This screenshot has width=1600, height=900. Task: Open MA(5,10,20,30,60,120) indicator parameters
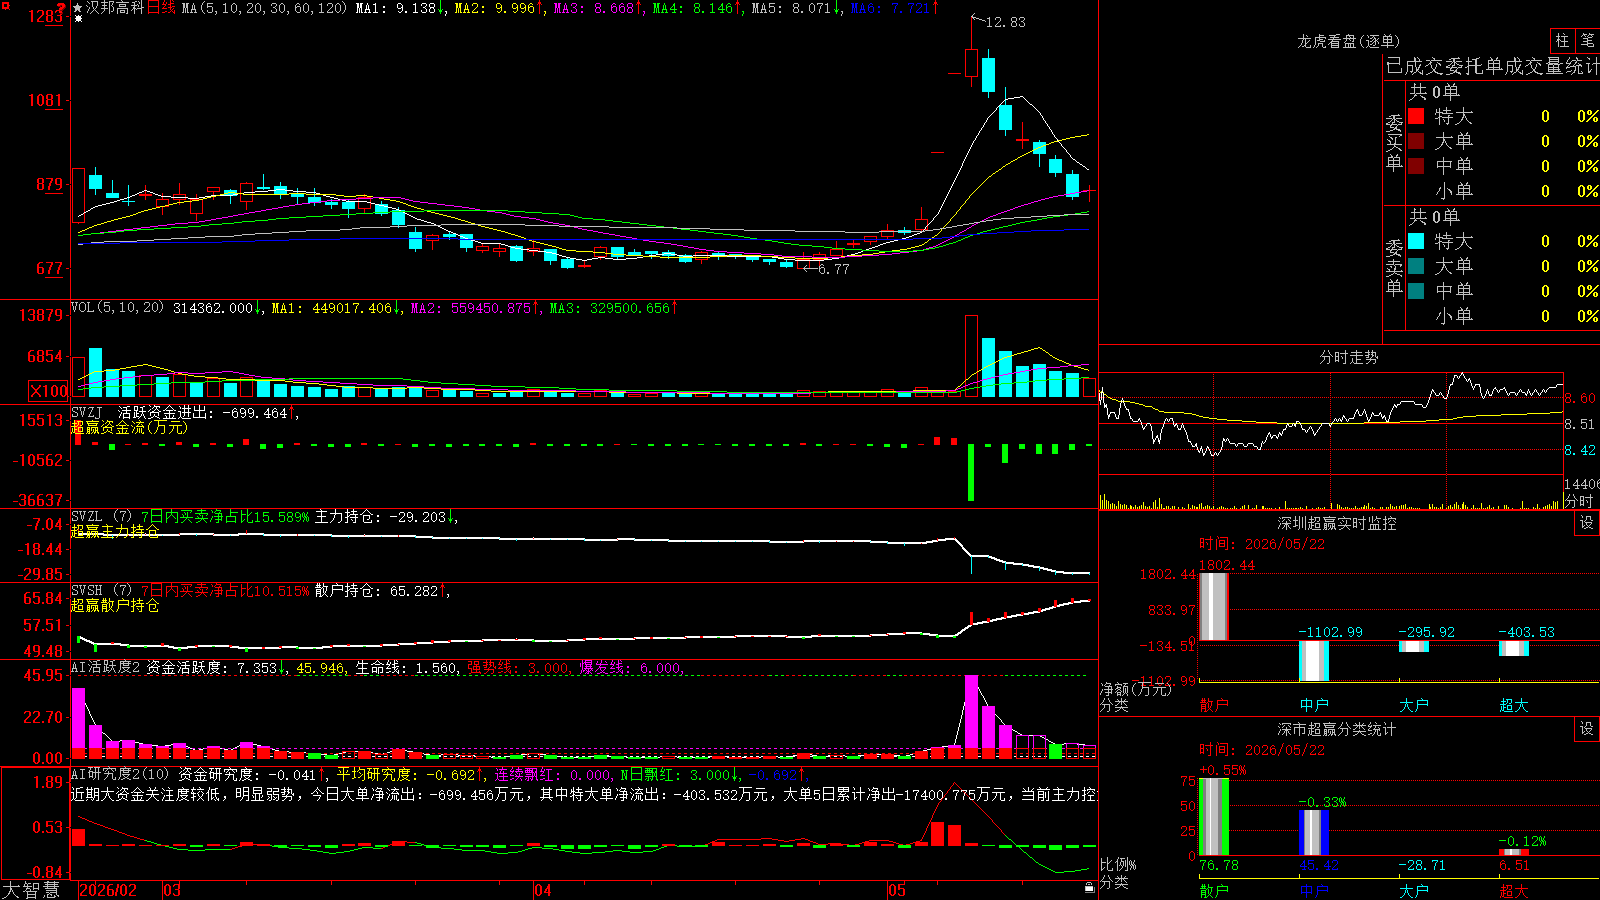(265, 8)
